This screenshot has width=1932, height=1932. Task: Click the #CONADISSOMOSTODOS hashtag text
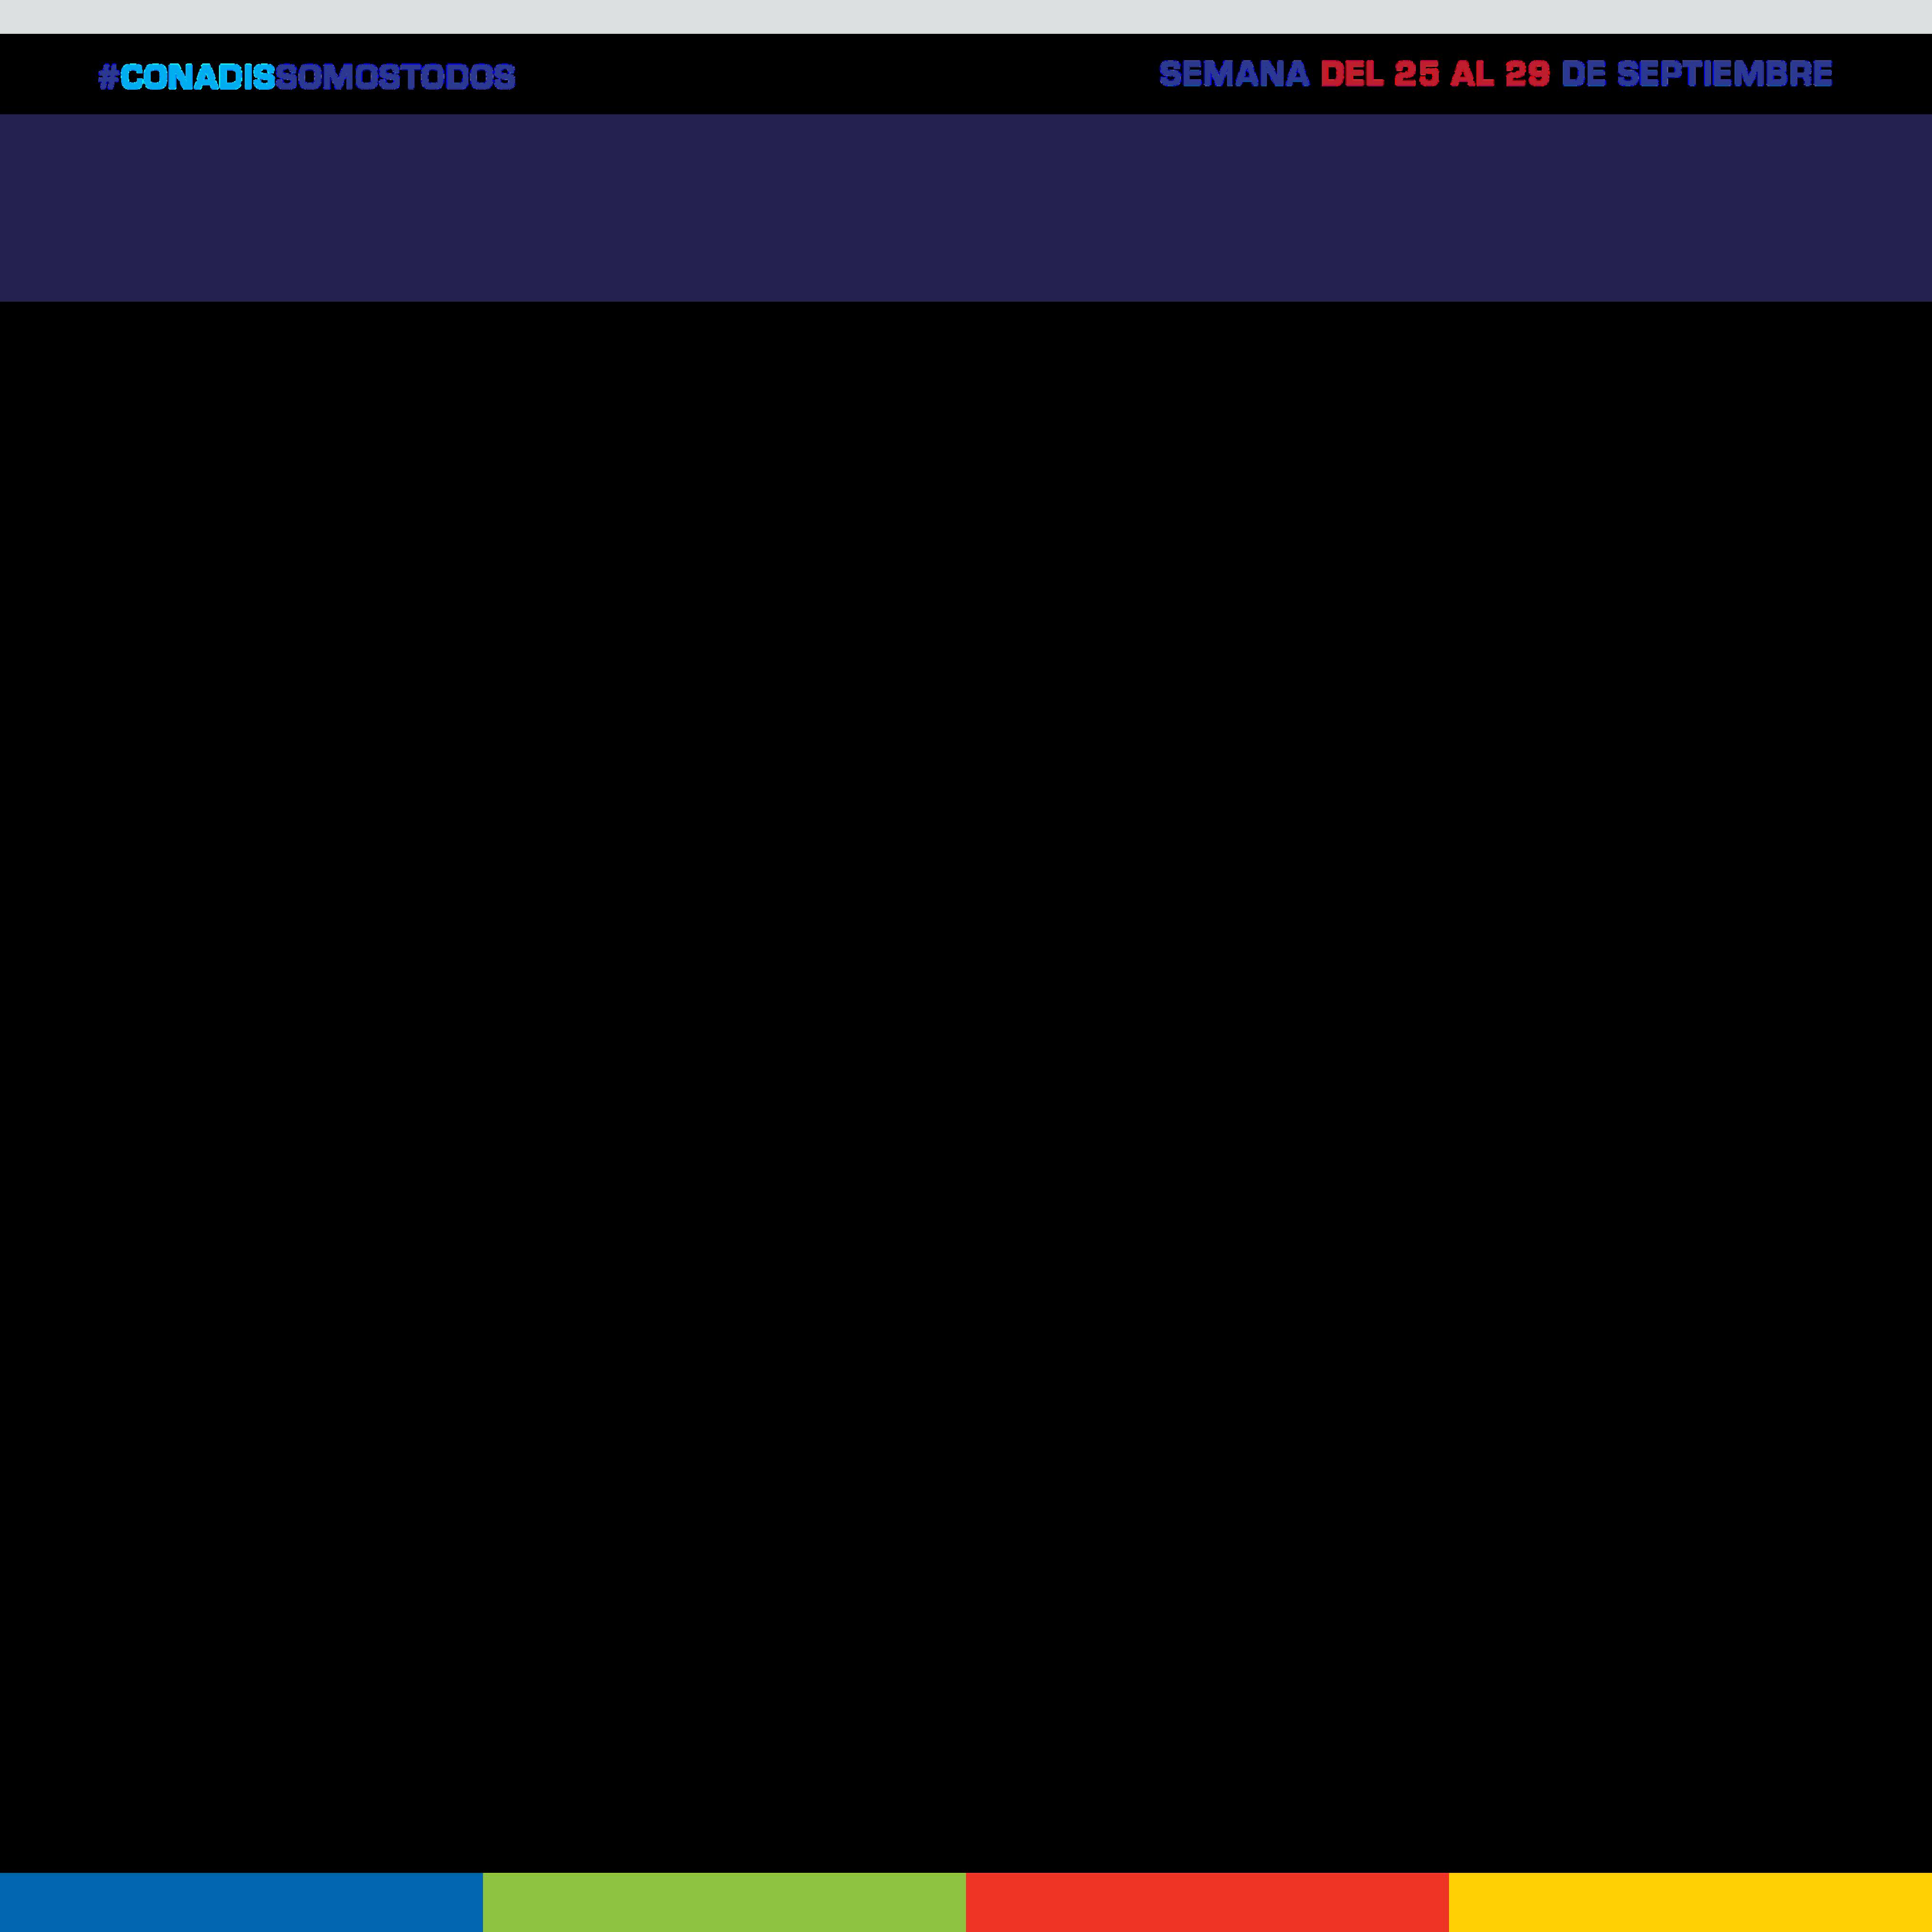click(x=307, y=77)
